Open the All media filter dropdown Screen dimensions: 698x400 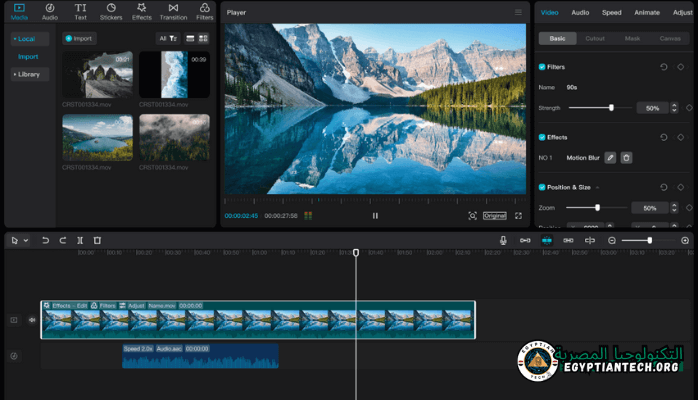coord(167,38)
